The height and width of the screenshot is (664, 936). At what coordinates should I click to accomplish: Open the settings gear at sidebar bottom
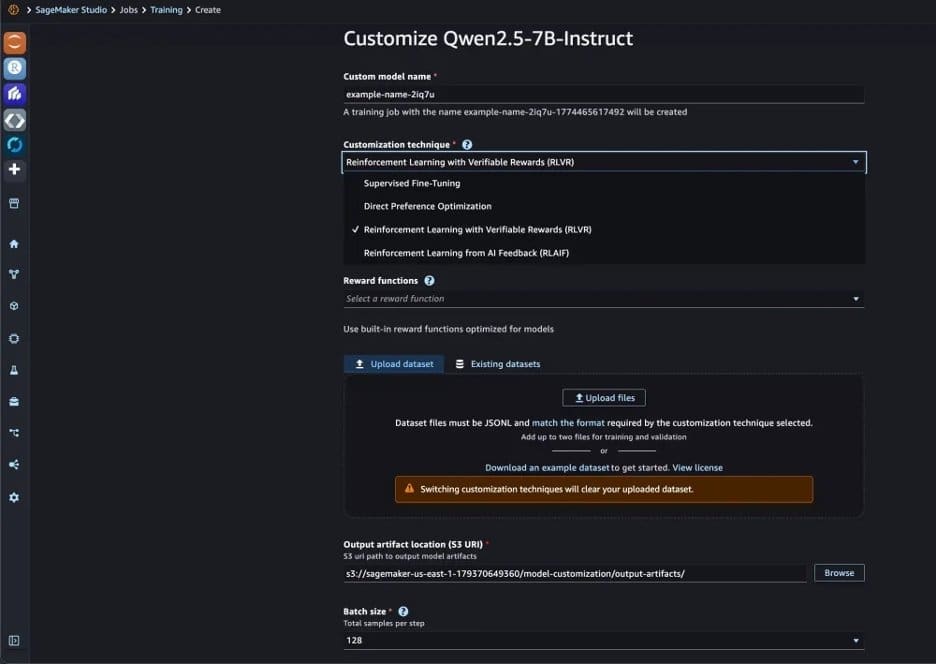14,498
